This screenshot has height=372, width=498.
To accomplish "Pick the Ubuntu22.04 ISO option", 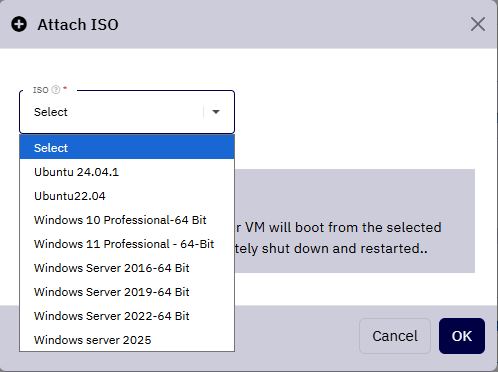I will pyautogui.click(x=127, y=196).
